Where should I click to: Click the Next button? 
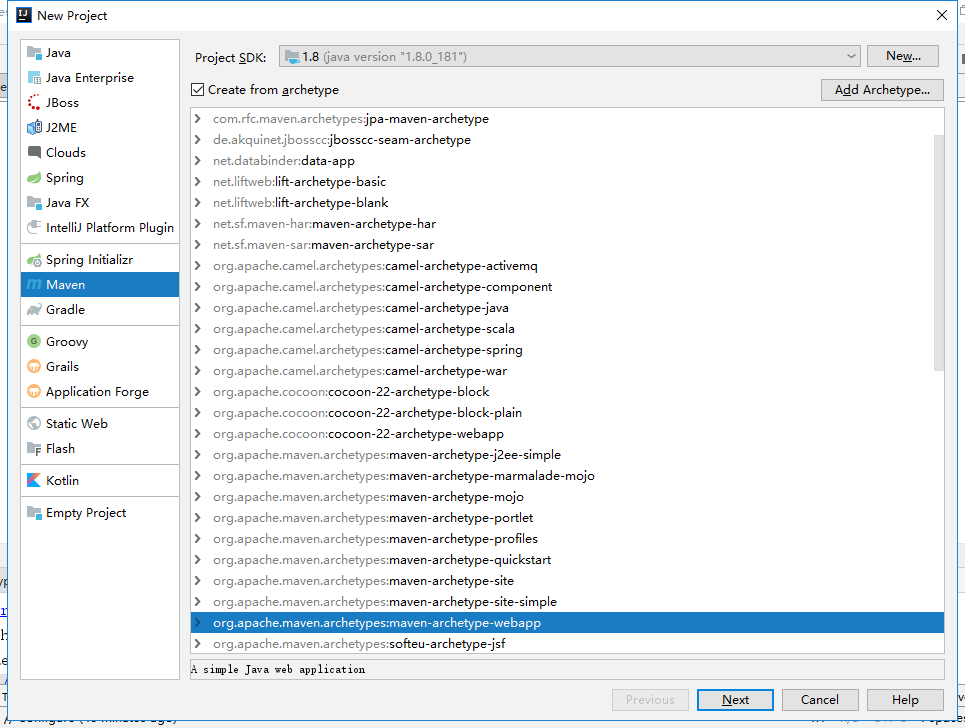pyautogui.click(x=735, y=700)
